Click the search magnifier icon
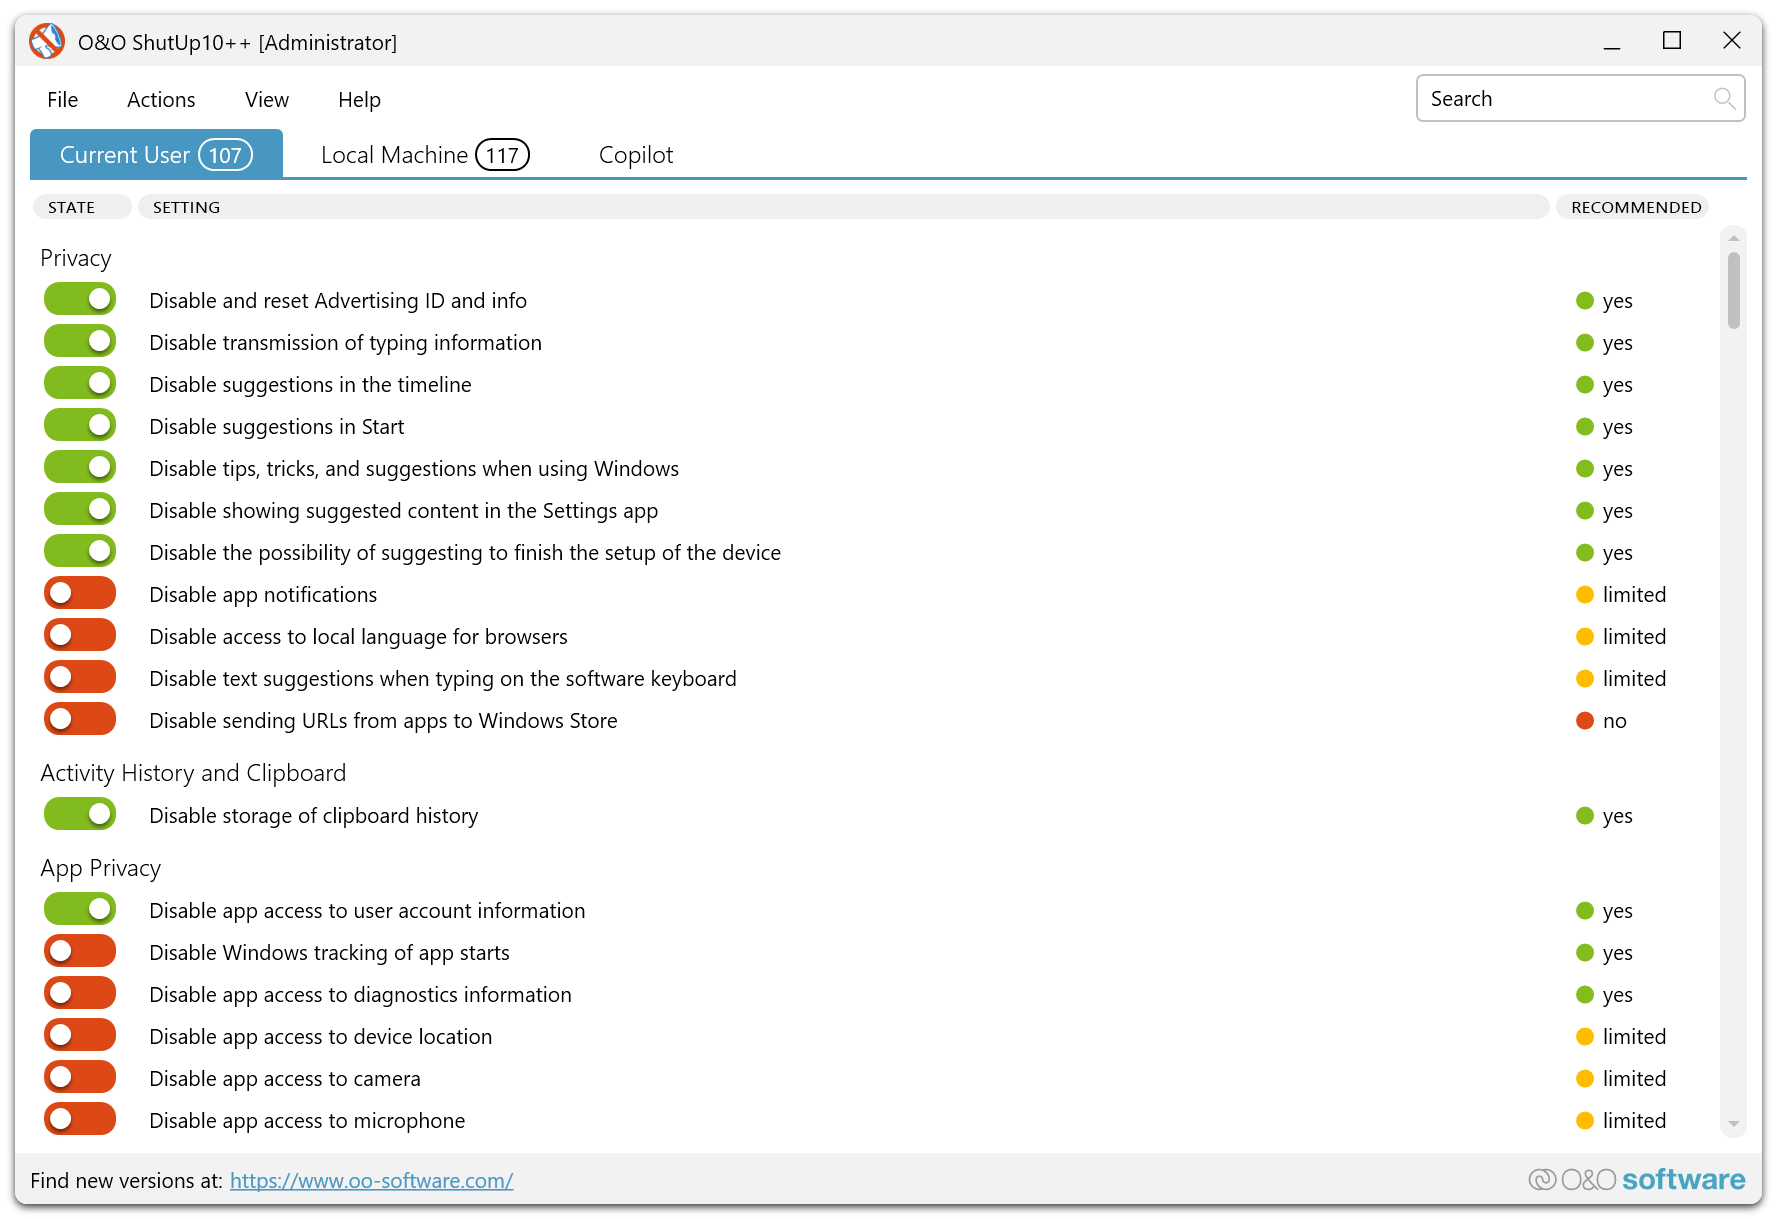The image size is (1777, 1219). pyautogui.click(x=1723, y=98)
